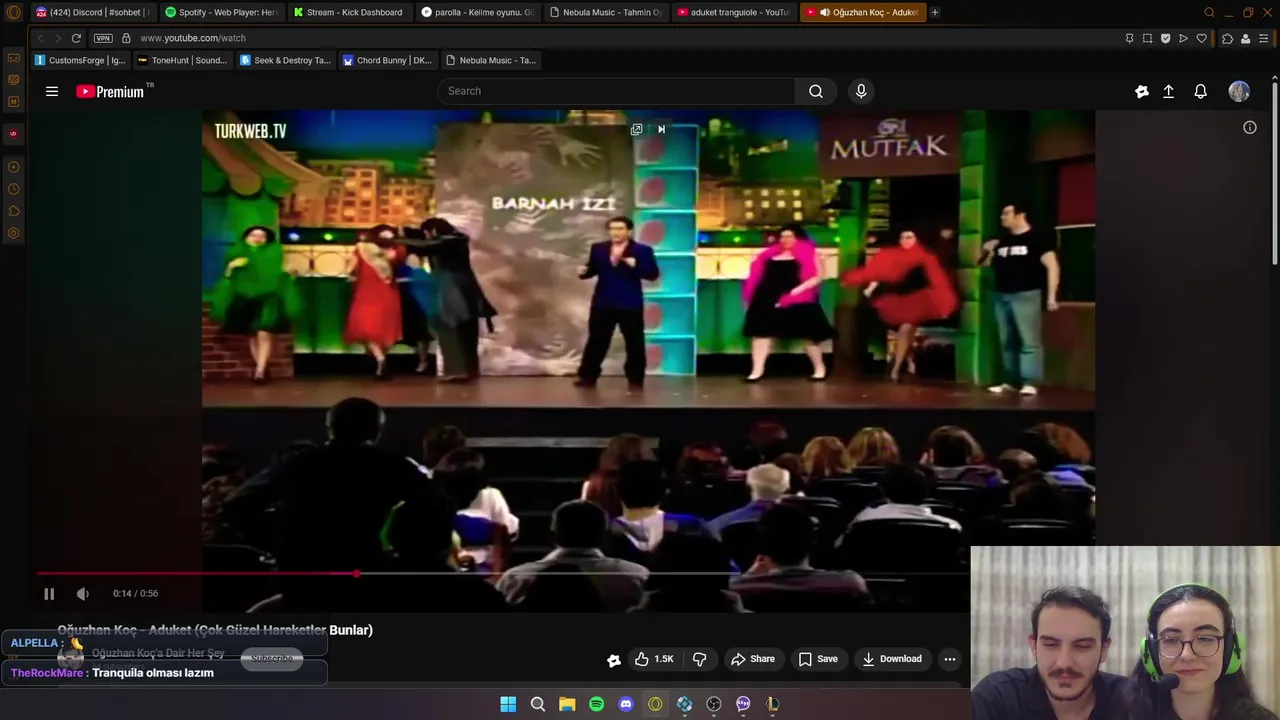
Task: Open Opera GX sidebar GX Corner gamepad icon
Action: click(x=13, y=58)
